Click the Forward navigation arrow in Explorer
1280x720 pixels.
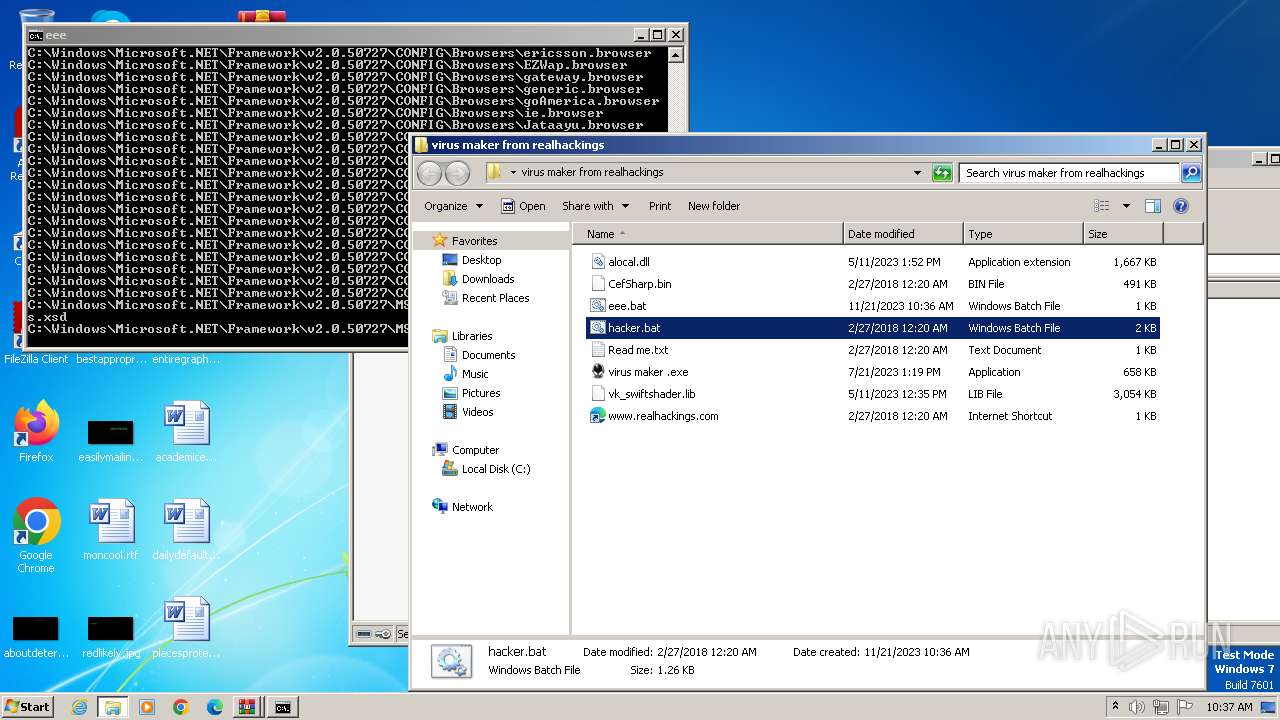[x=457, y=173]
